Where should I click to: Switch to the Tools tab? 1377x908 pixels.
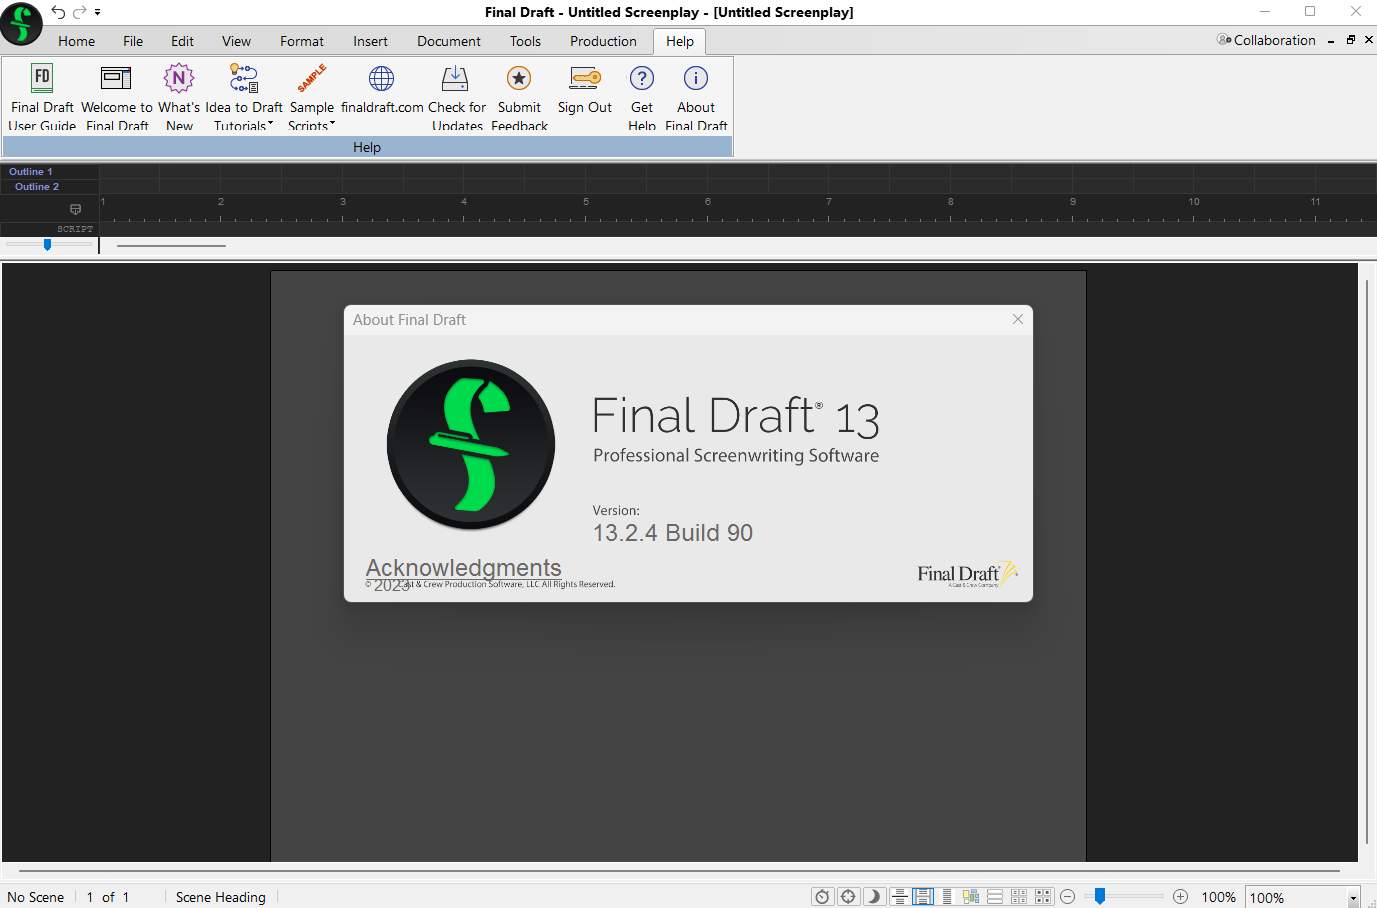[x=525, y=41]
